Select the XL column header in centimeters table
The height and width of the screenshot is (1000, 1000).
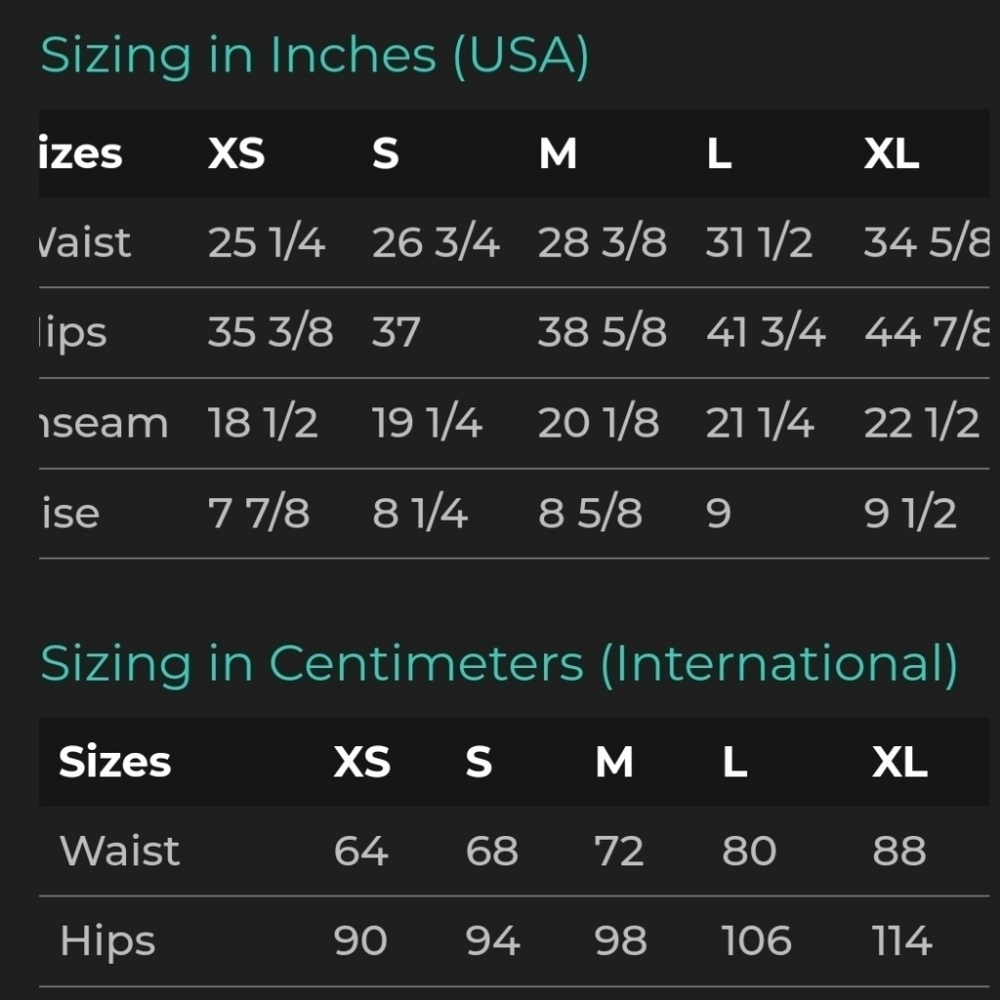(899, 762)
